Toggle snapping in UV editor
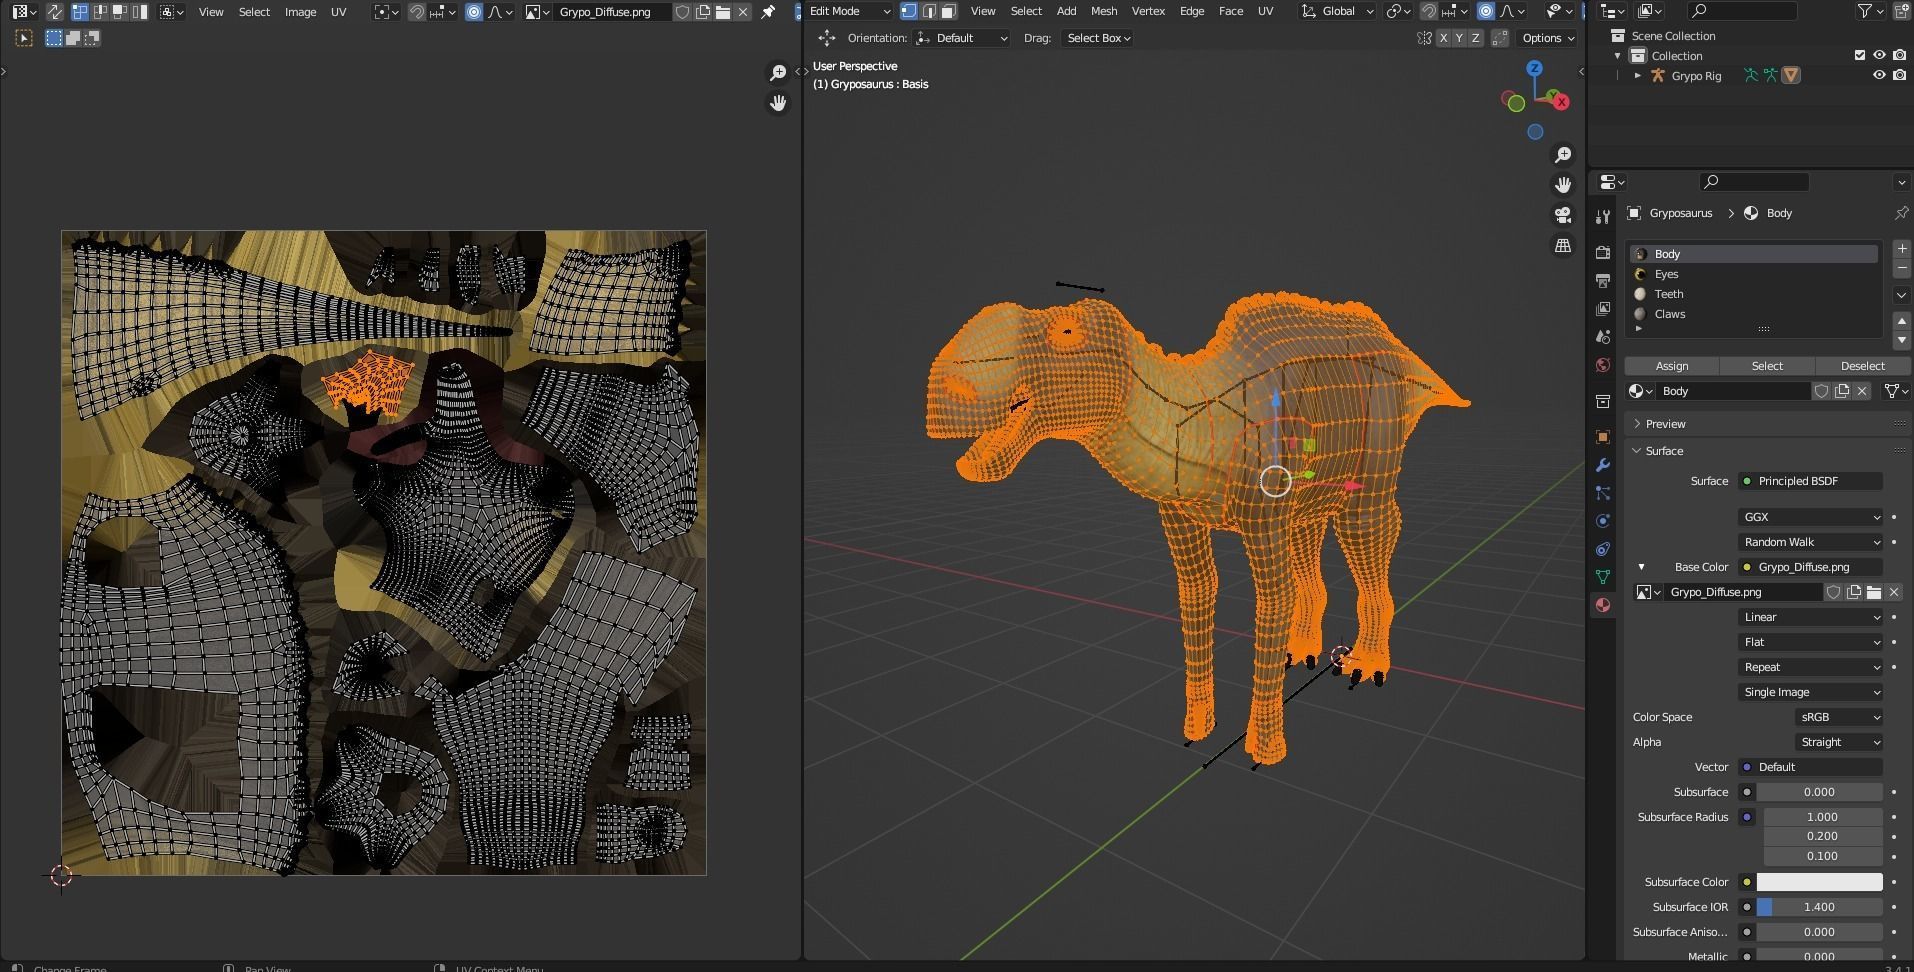This screenshot has width=1914, height=972. (417, 12)
